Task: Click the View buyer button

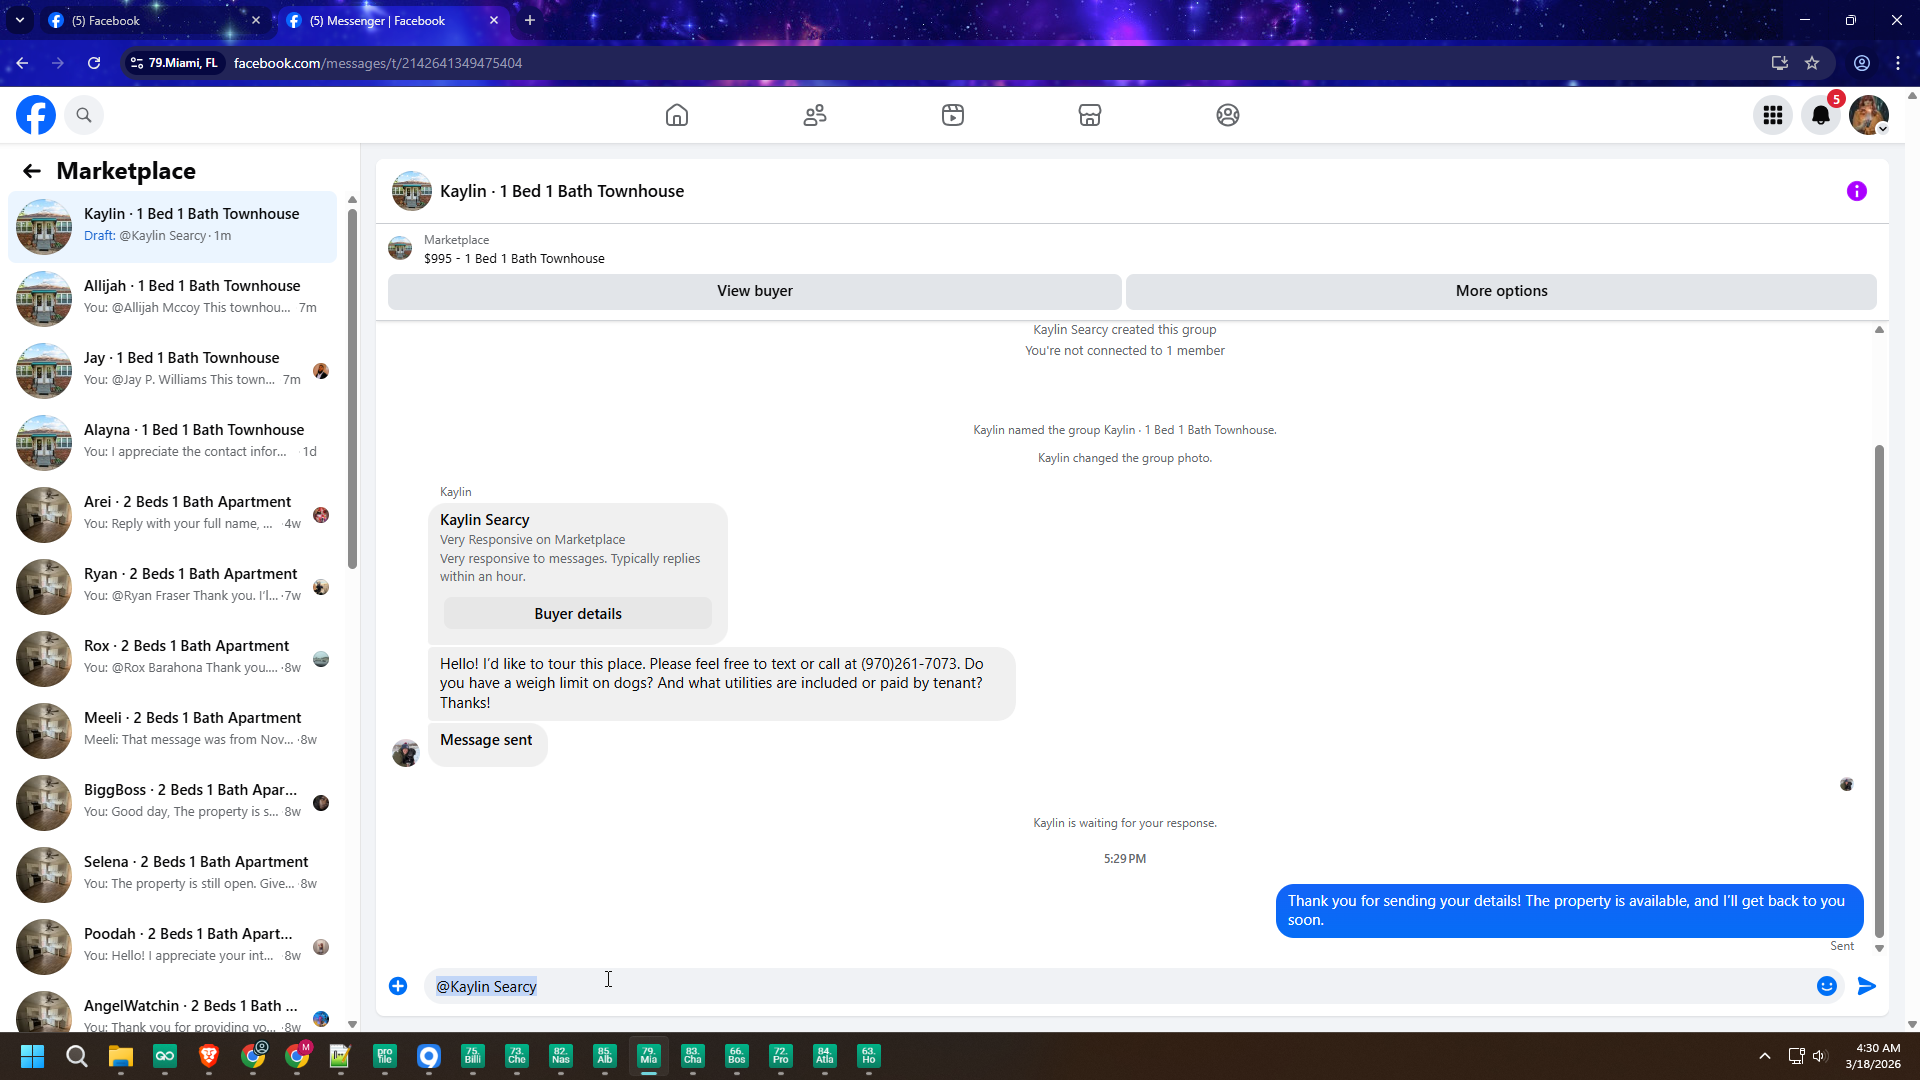Action: click(x=755, y=291)
